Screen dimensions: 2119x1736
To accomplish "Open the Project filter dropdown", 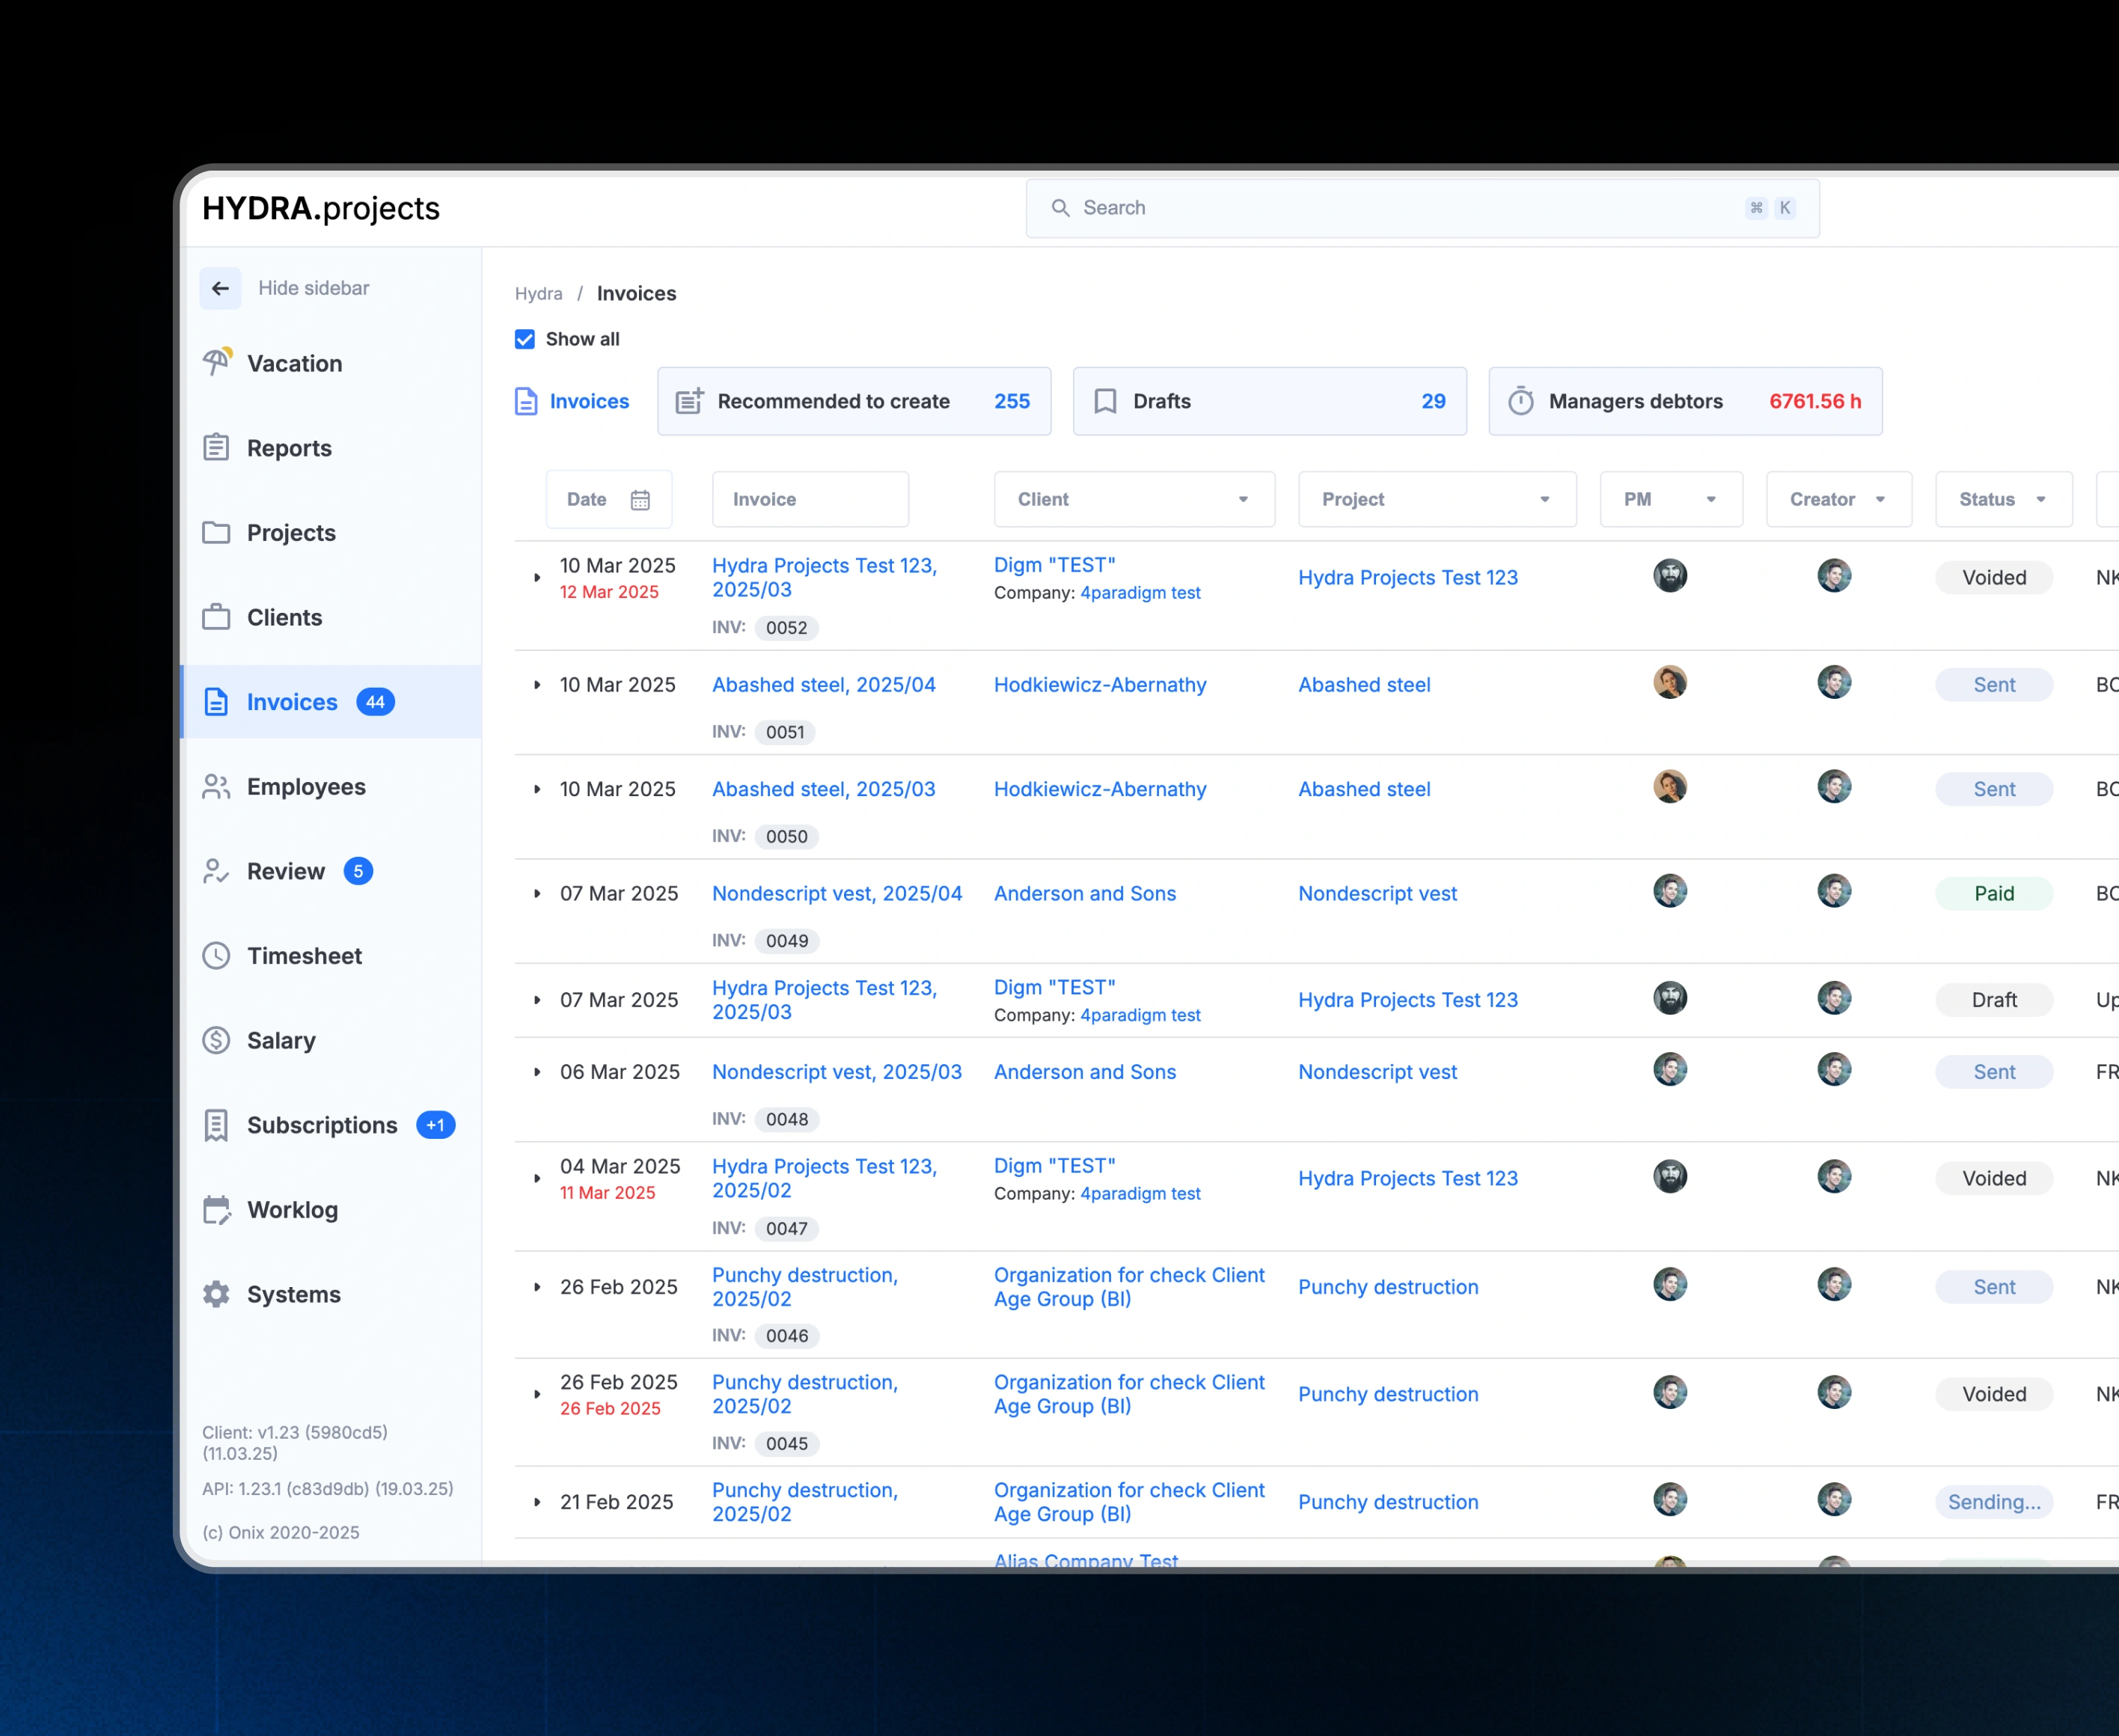I will pyautogui.click(x=1437, y=499).
